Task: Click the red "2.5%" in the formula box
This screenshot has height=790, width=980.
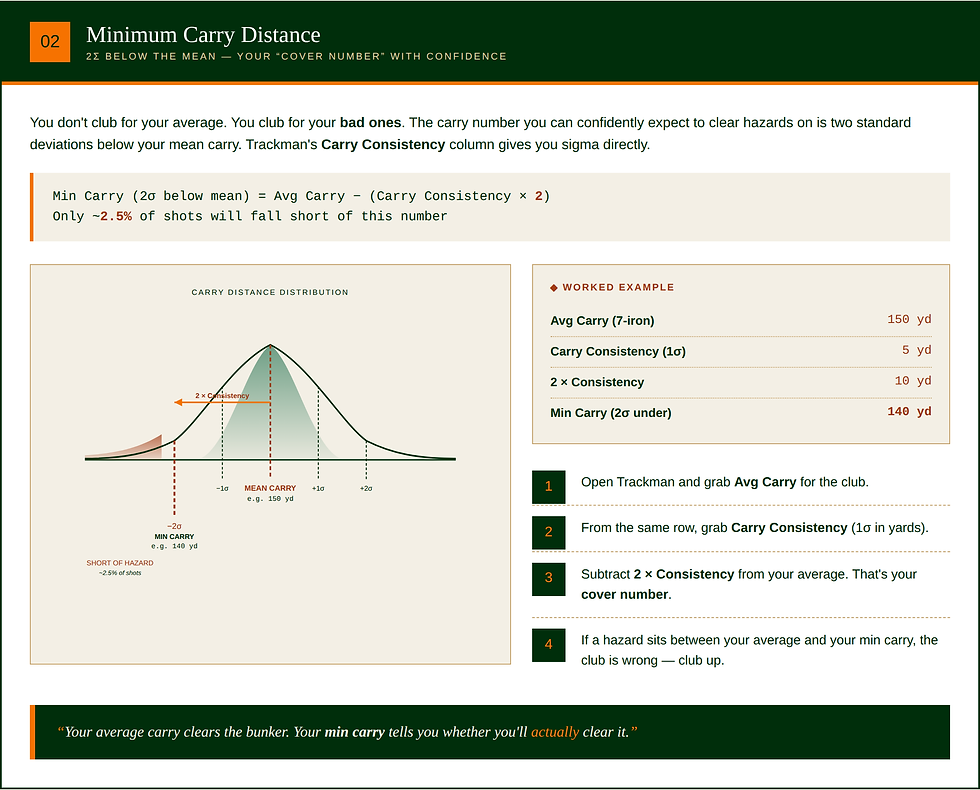Action: click(116, 216)
